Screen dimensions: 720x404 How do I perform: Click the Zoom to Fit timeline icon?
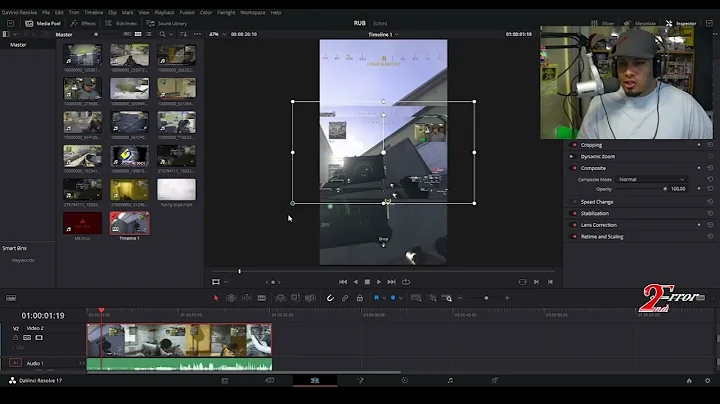416,298
